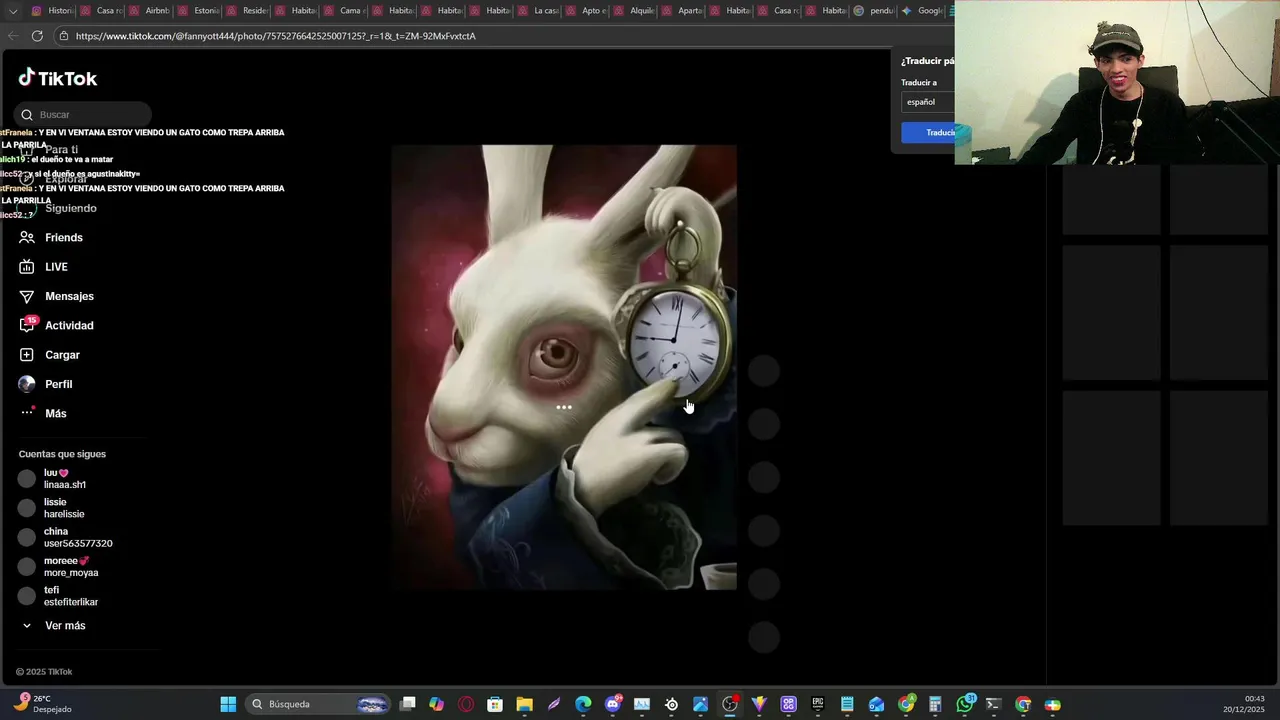Click the Friends people icon

click(x=27, y=237)
